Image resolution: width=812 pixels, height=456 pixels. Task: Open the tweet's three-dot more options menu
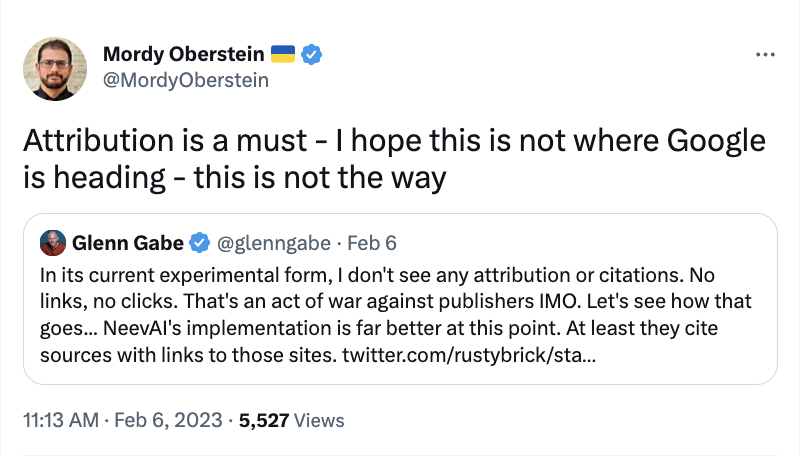(x=764, y=54)
